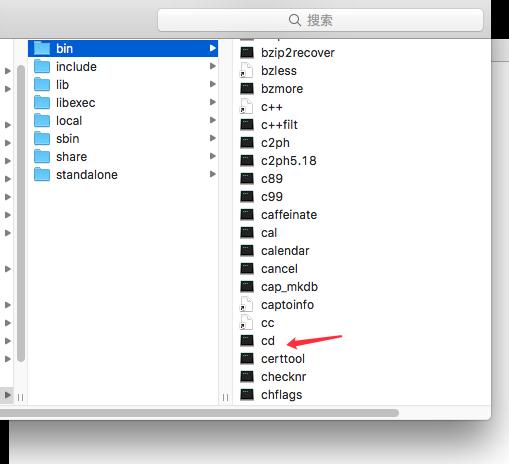Click the calendar executable icon
Viewport: 509px width, 464px height.
(247, 250)
